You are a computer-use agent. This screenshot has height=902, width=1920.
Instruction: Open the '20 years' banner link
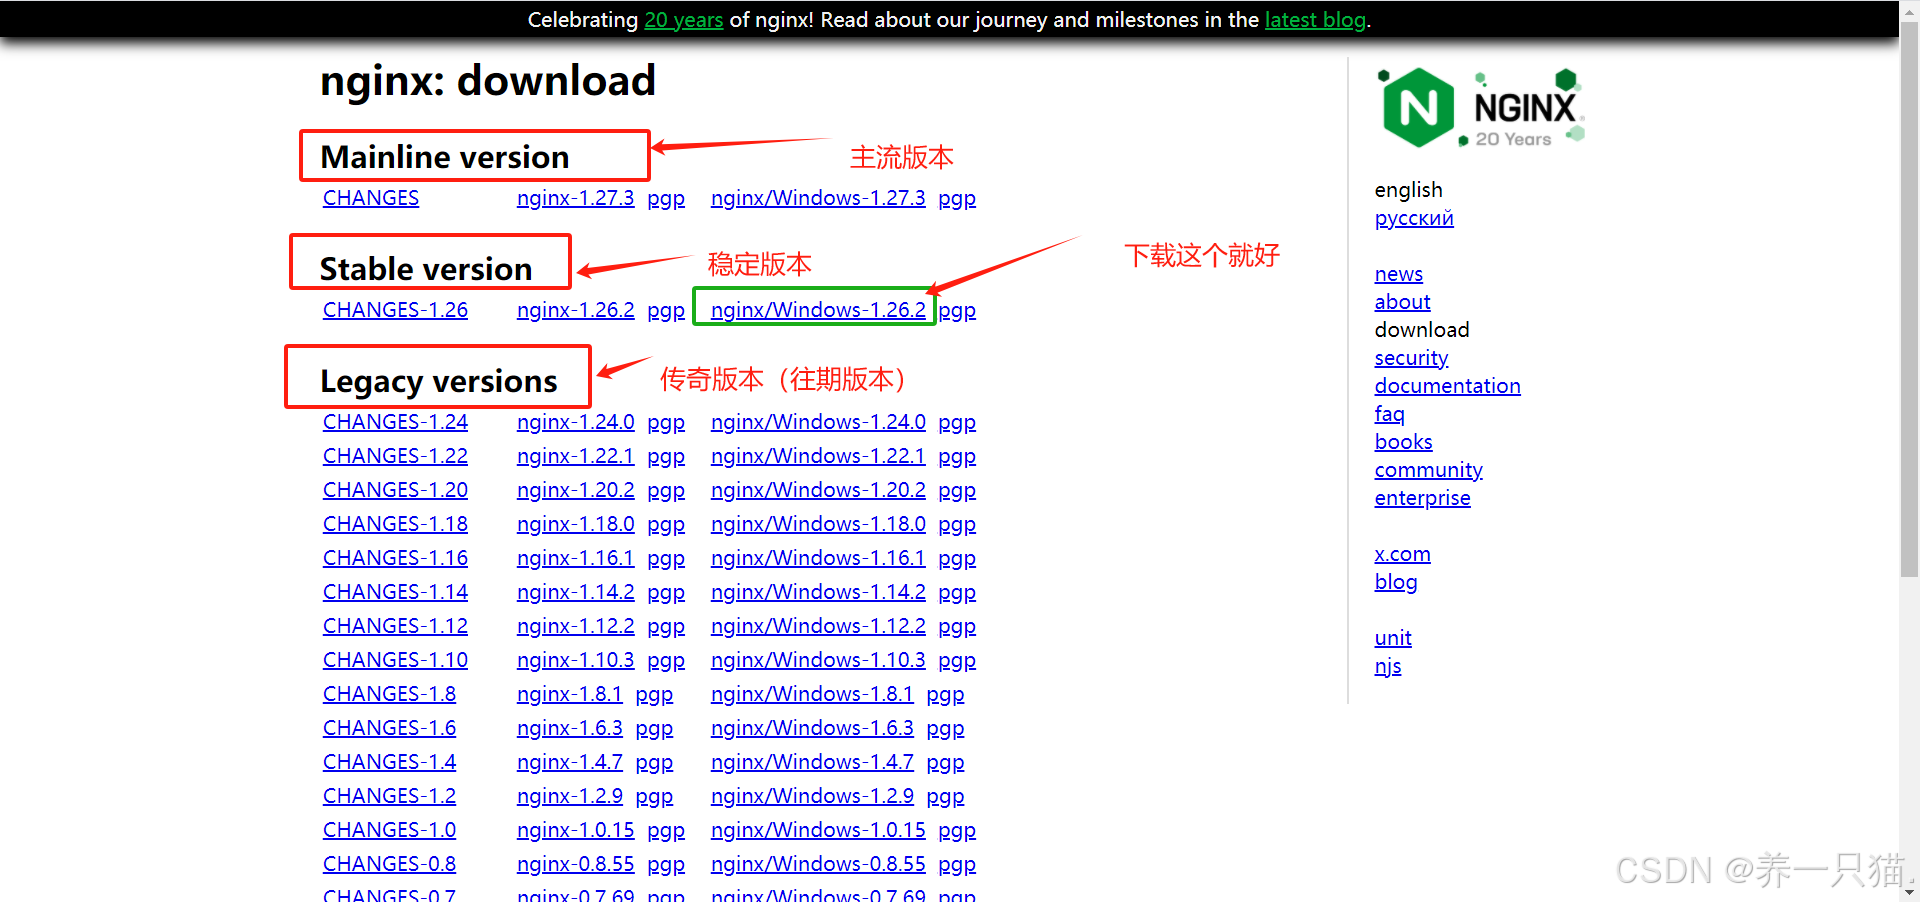684,20
